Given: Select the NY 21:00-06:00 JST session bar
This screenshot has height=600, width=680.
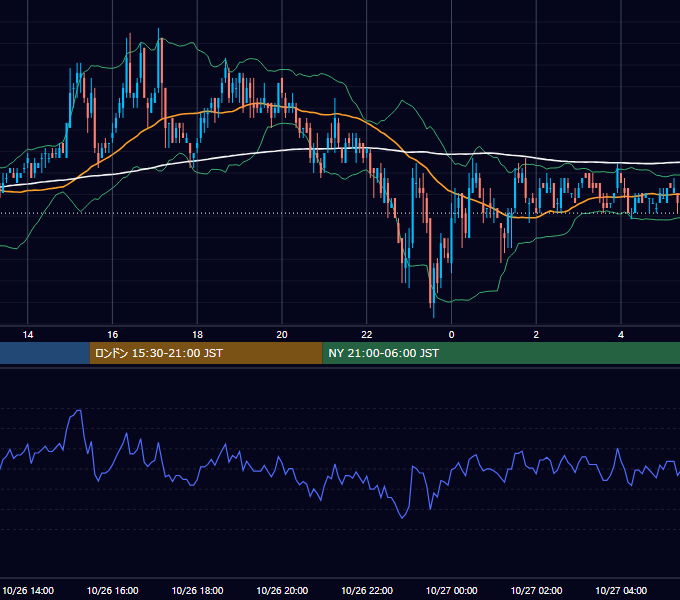Looking at the screenshot, I should (501, 353).
